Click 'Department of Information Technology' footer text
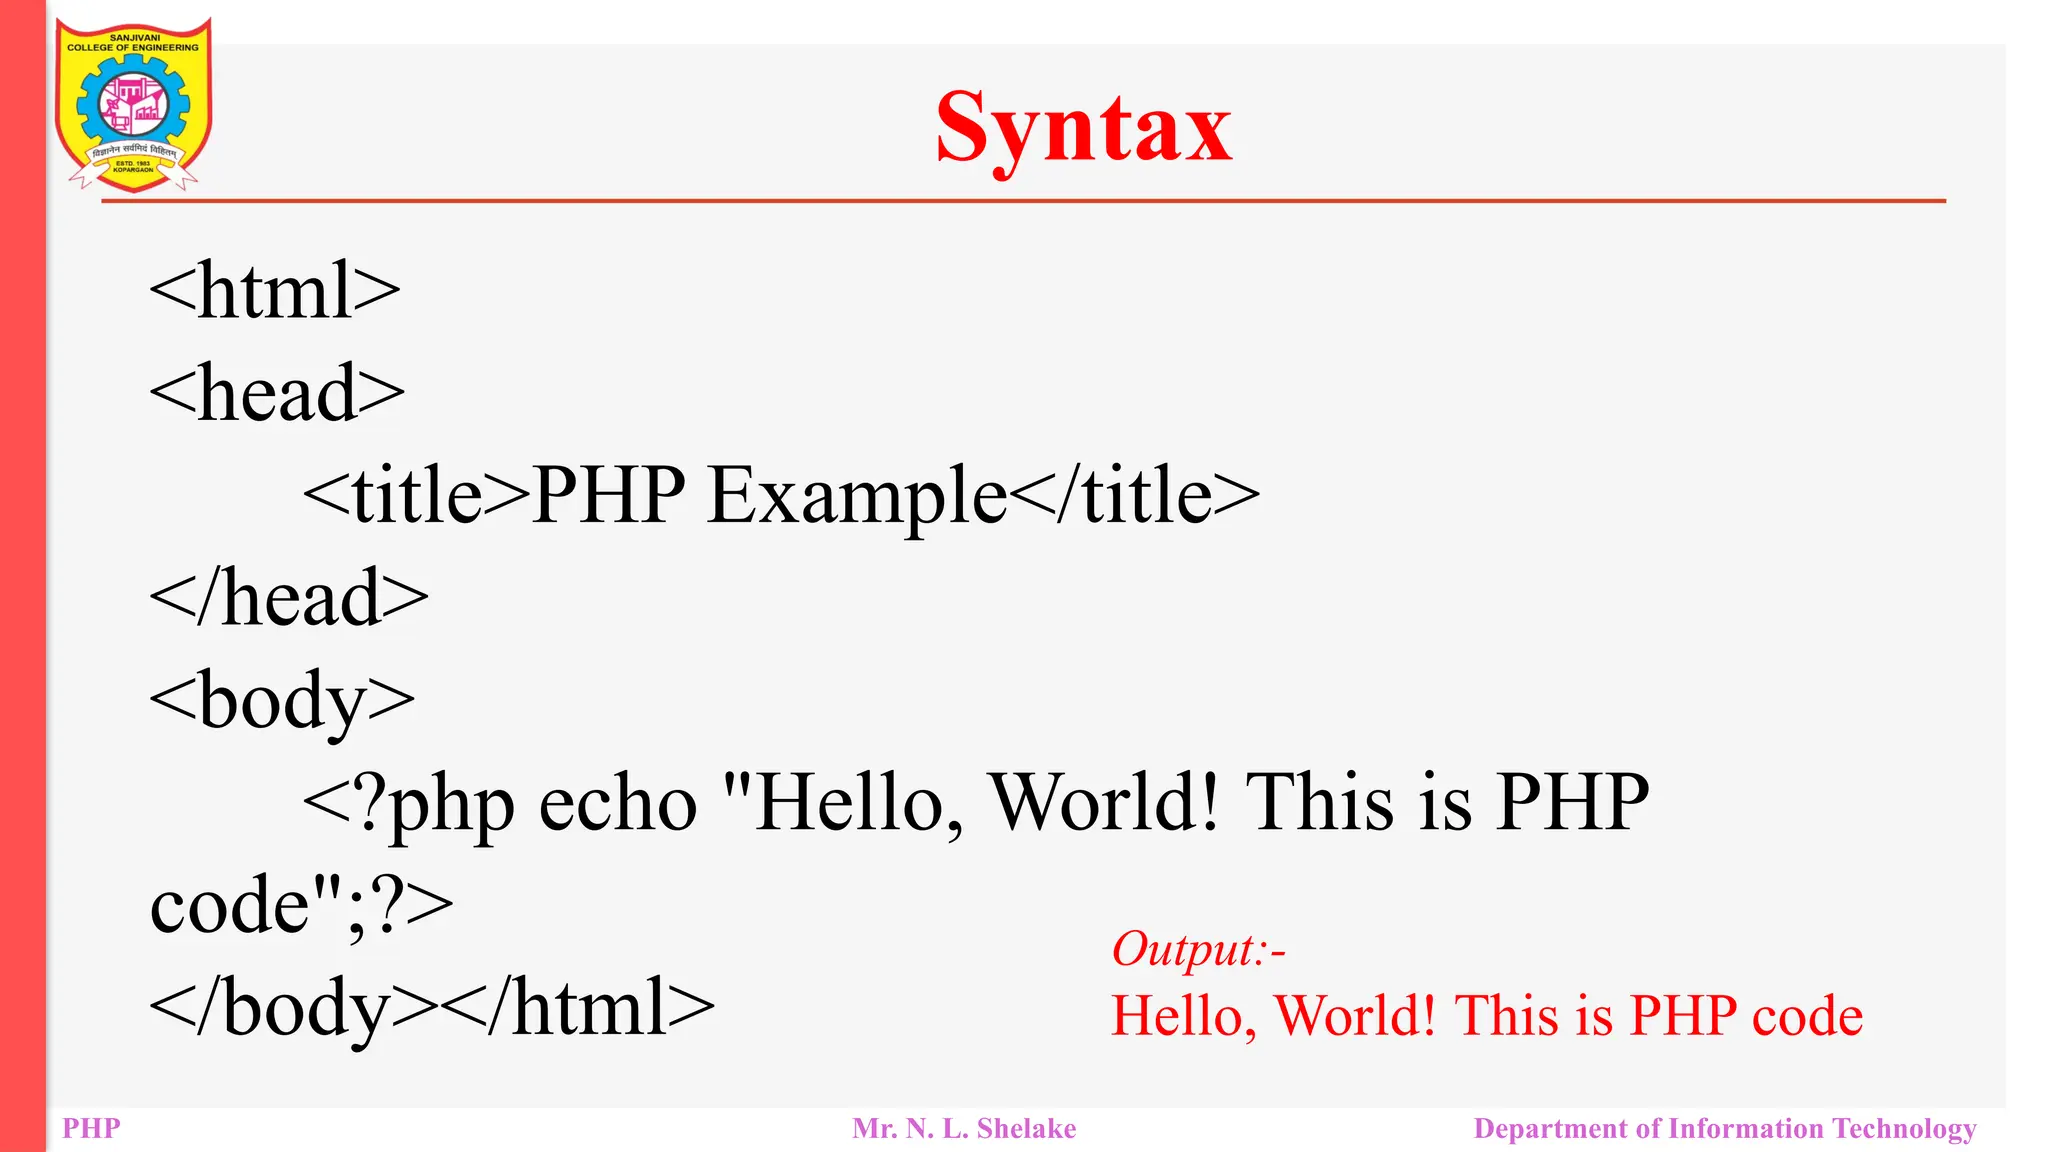 pos(1725,1129)
